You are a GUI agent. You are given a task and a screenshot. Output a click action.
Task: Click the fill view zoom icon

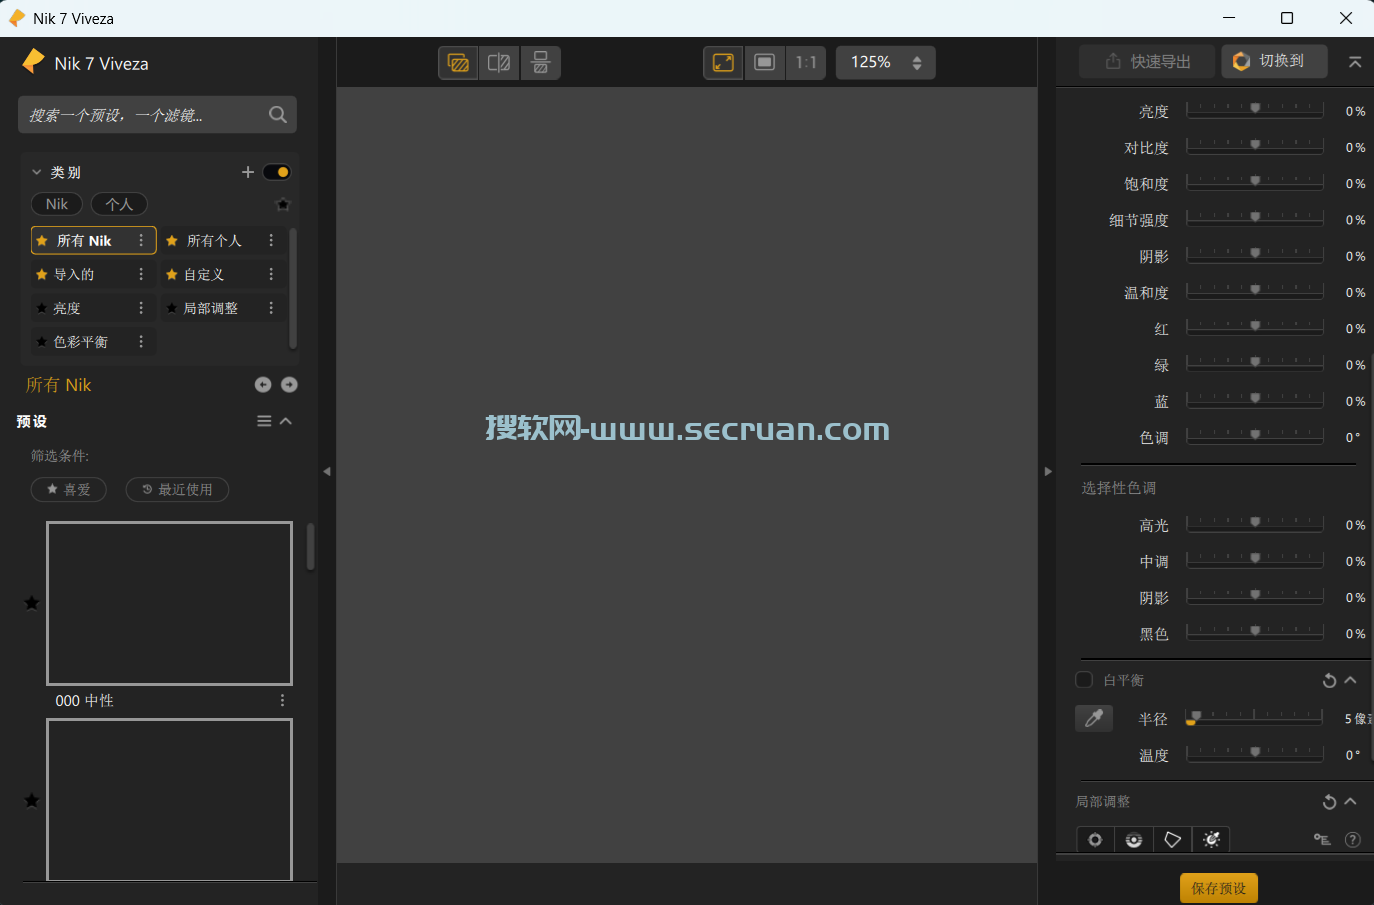765,63
